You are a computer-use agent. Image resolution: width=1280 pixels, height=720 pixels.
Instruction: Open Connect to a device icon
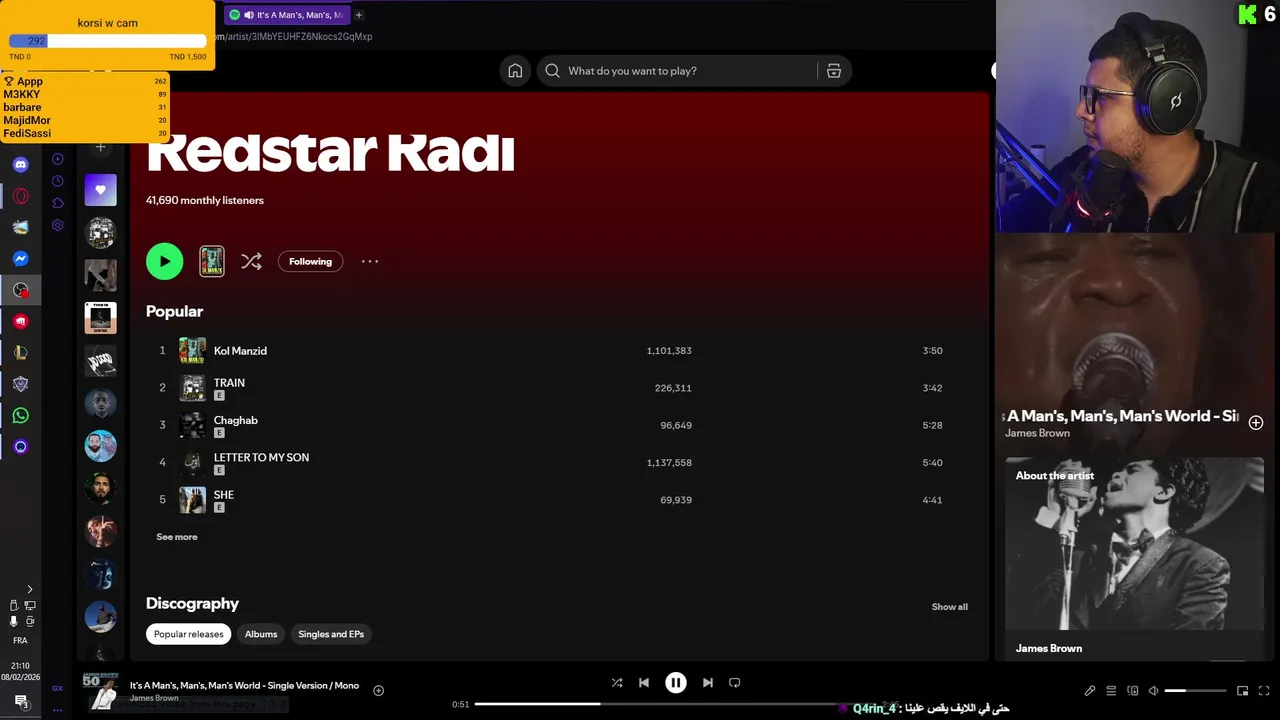pos(1133,691)
